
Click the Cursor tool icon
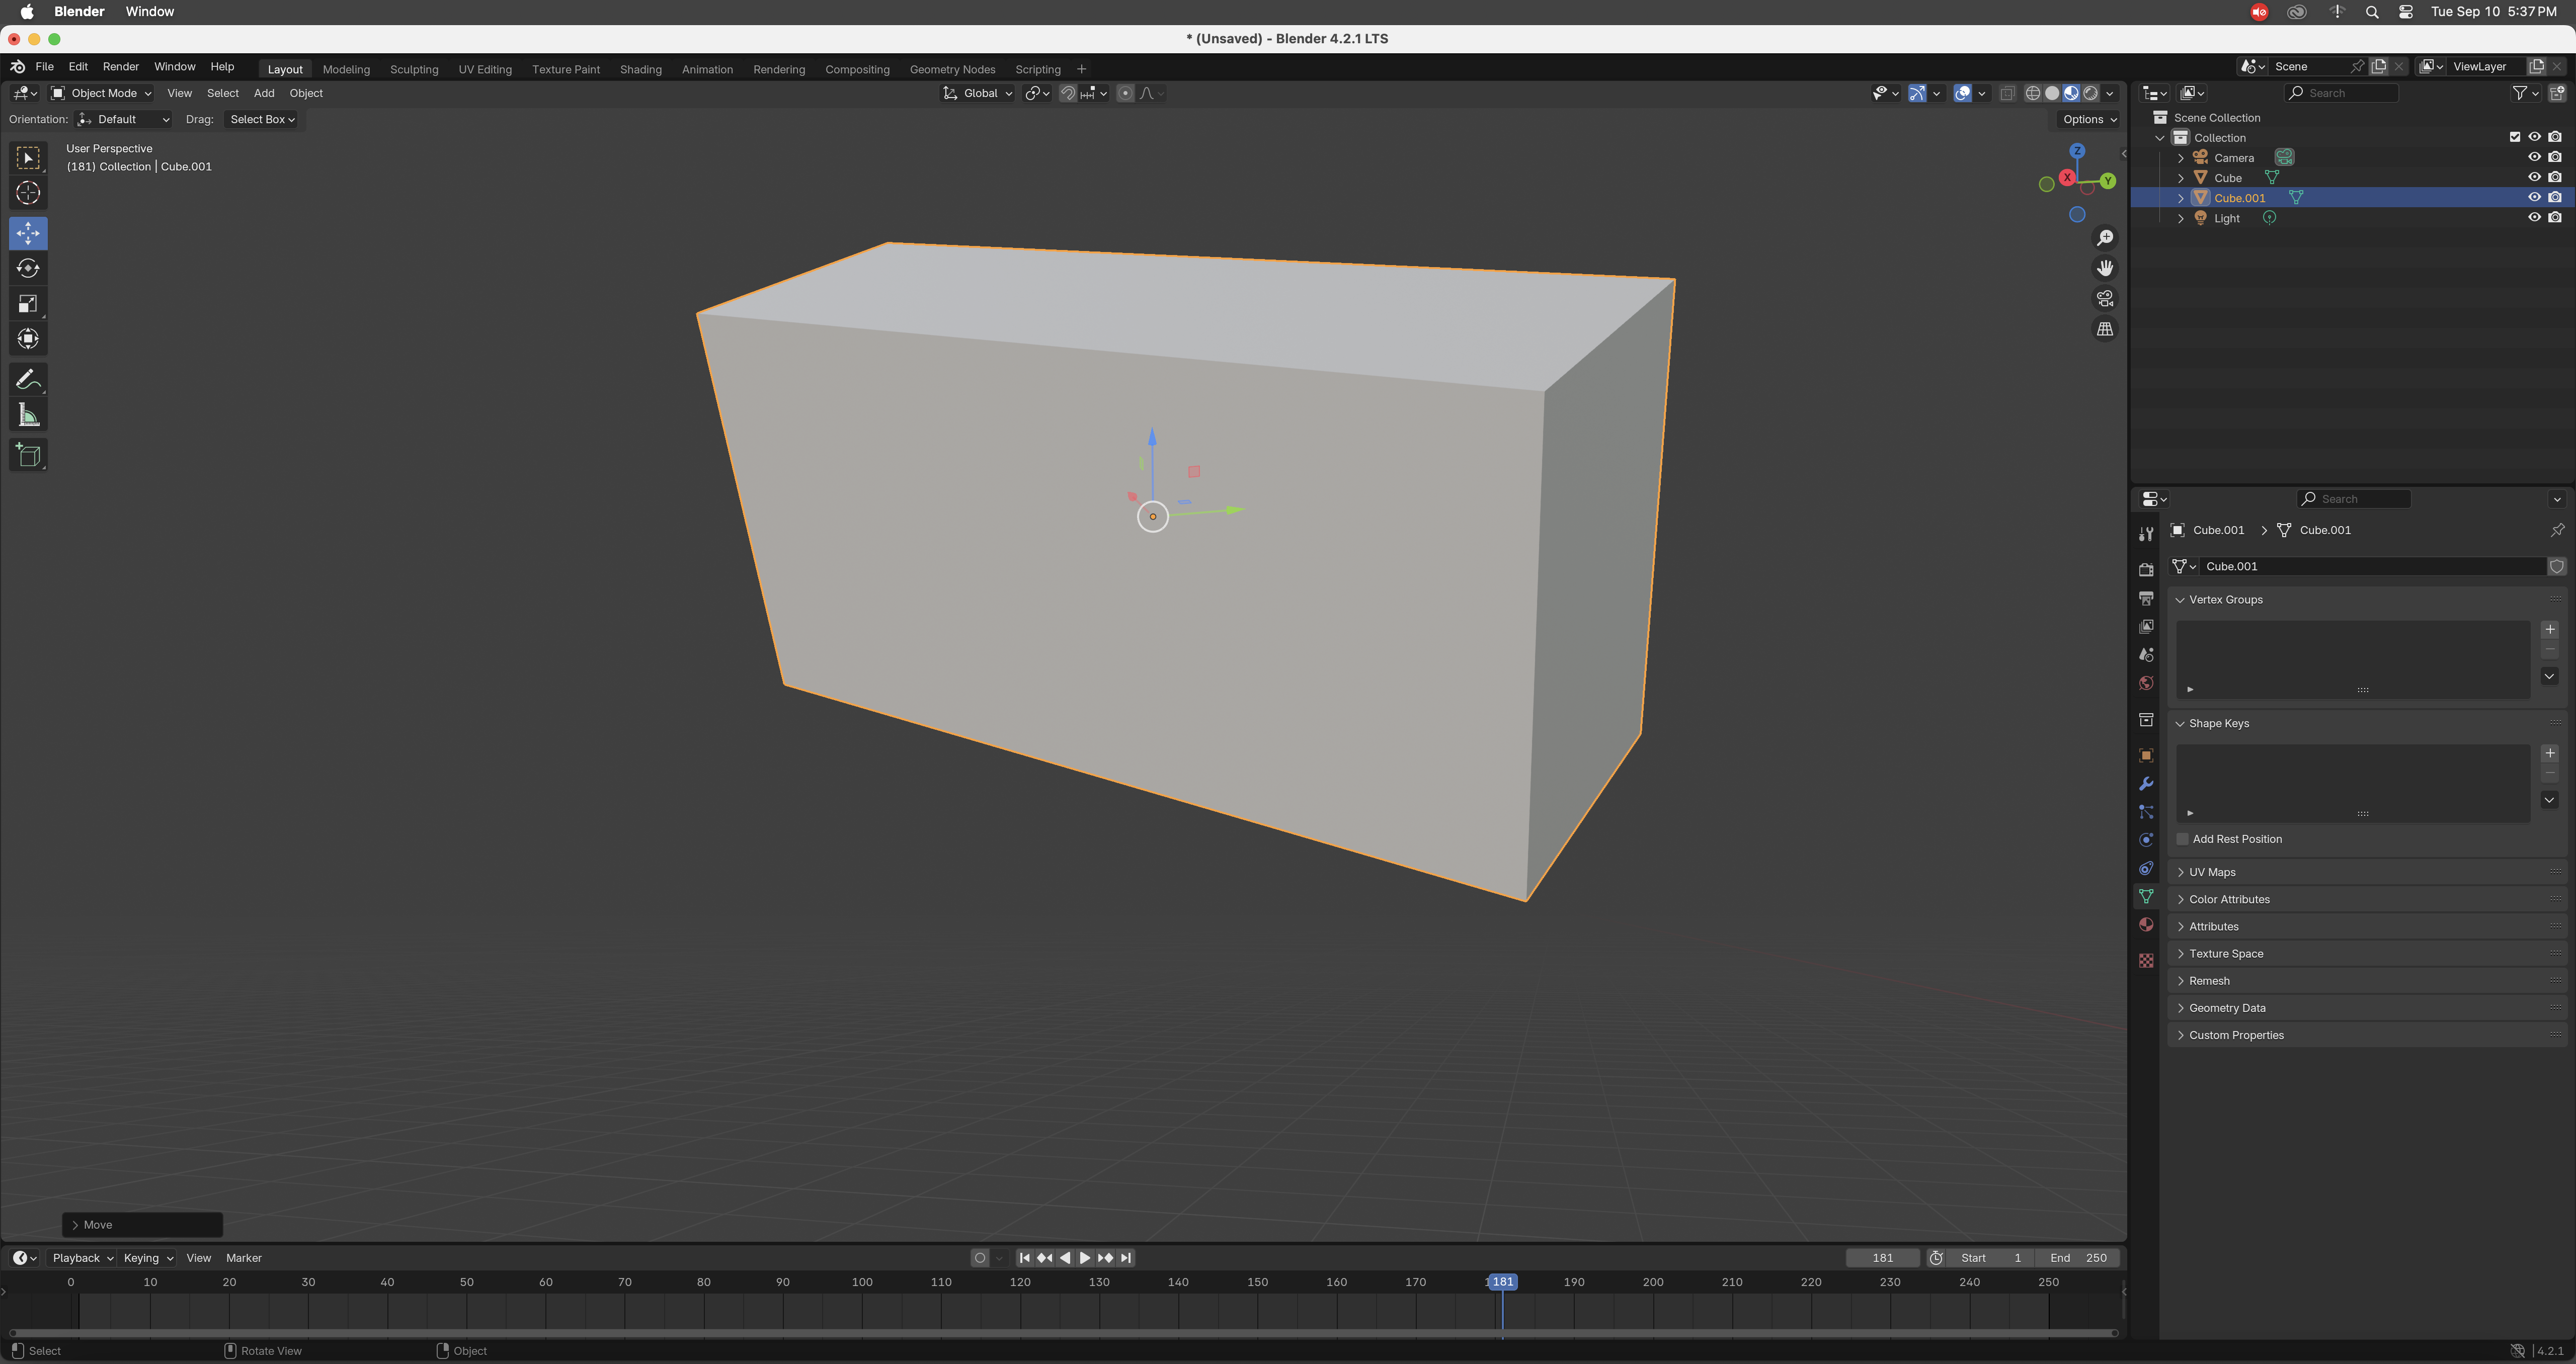28,193
